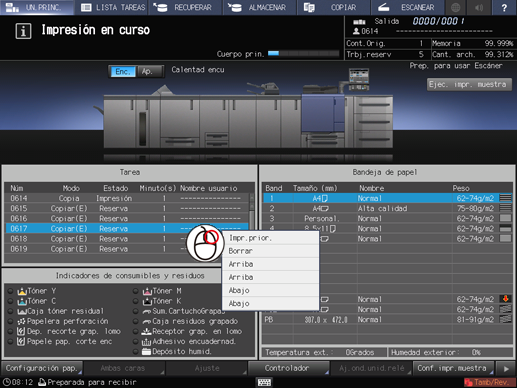Open the Ajuste menu button
The width and height of the screenshot is (517, 388).
tap(206, 368)
